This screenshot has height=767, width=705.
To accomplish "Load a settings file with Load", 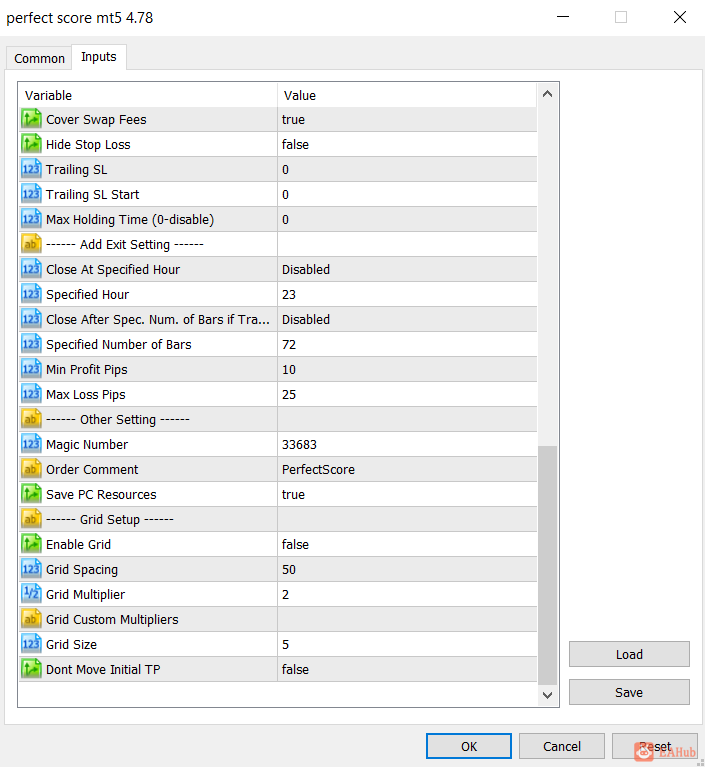I will coord(629,654).
